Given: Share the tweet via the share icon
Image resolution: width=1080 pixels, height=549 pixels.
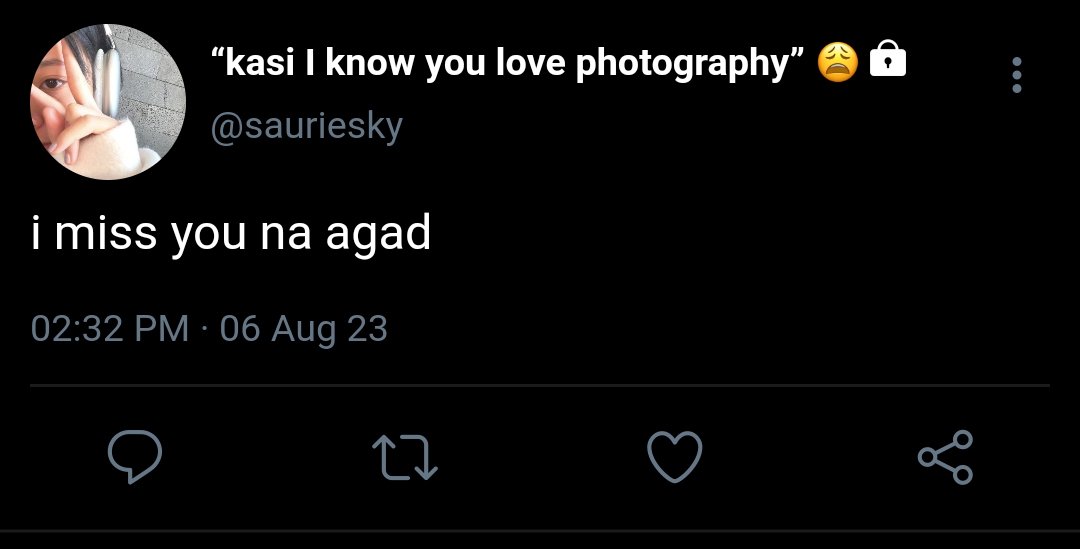Looking at the screenshot, I should pos(946,457).
